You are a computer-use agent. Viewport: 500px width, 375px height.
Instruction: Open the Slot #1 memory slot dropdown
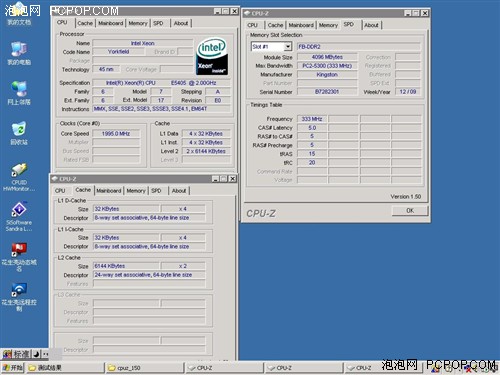pos(289,46)
